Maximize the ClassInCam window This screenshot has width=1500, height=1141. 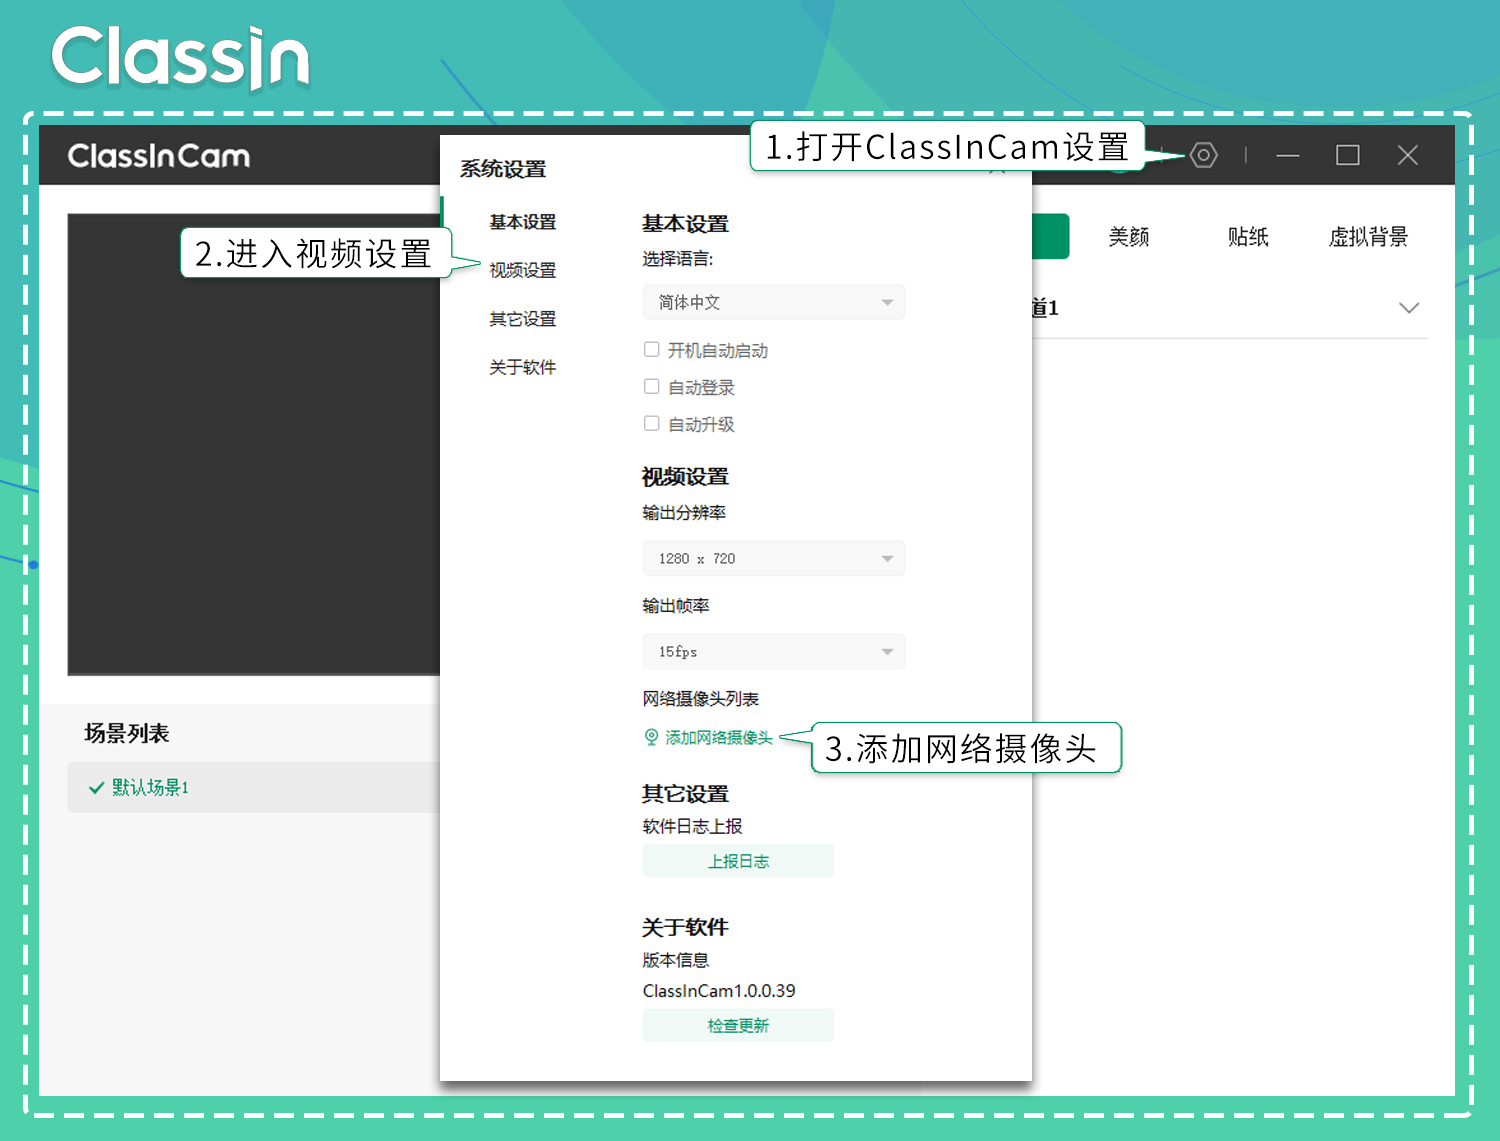1348,155
